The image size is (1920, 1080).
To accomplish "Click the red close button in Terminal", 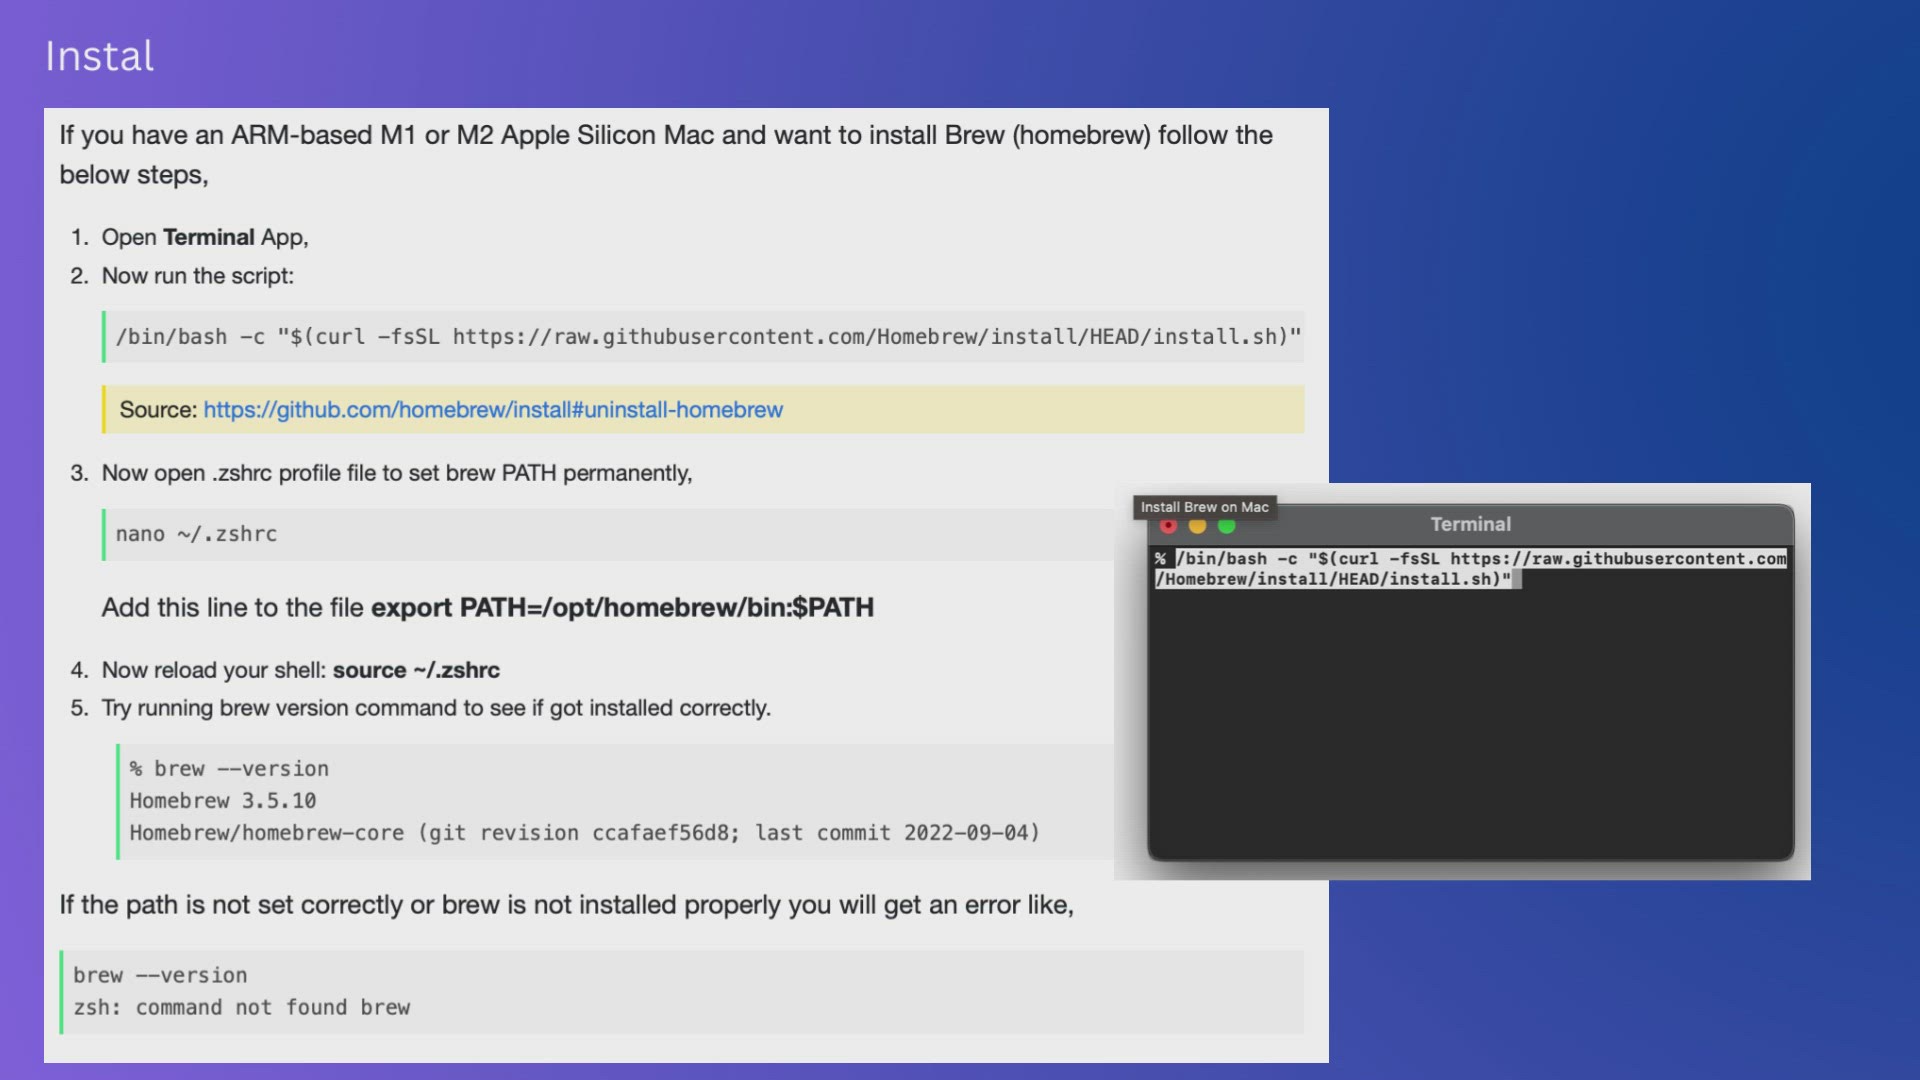I will (1168, 527).
